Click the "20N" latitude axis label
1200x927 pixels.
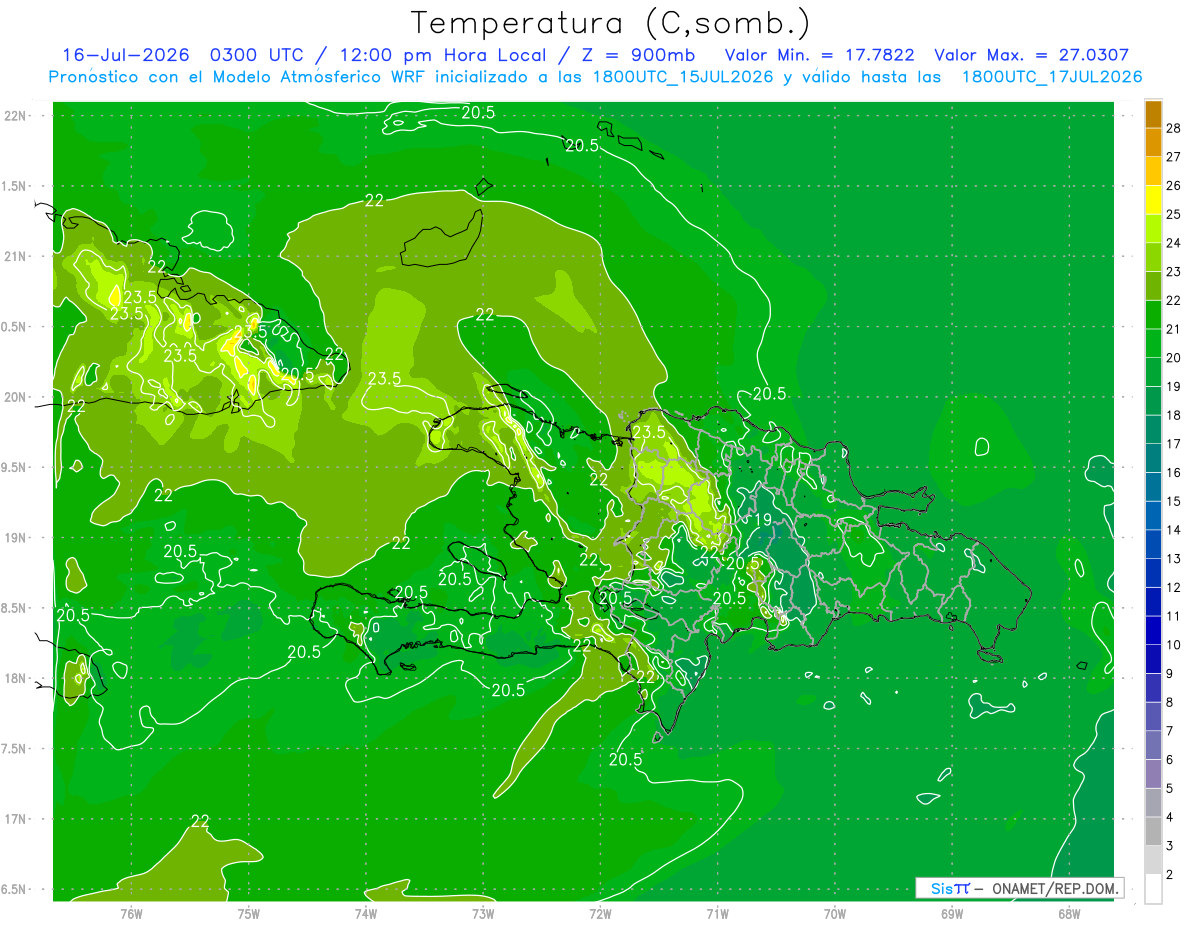pyautogui.click(x=15, y=398)
